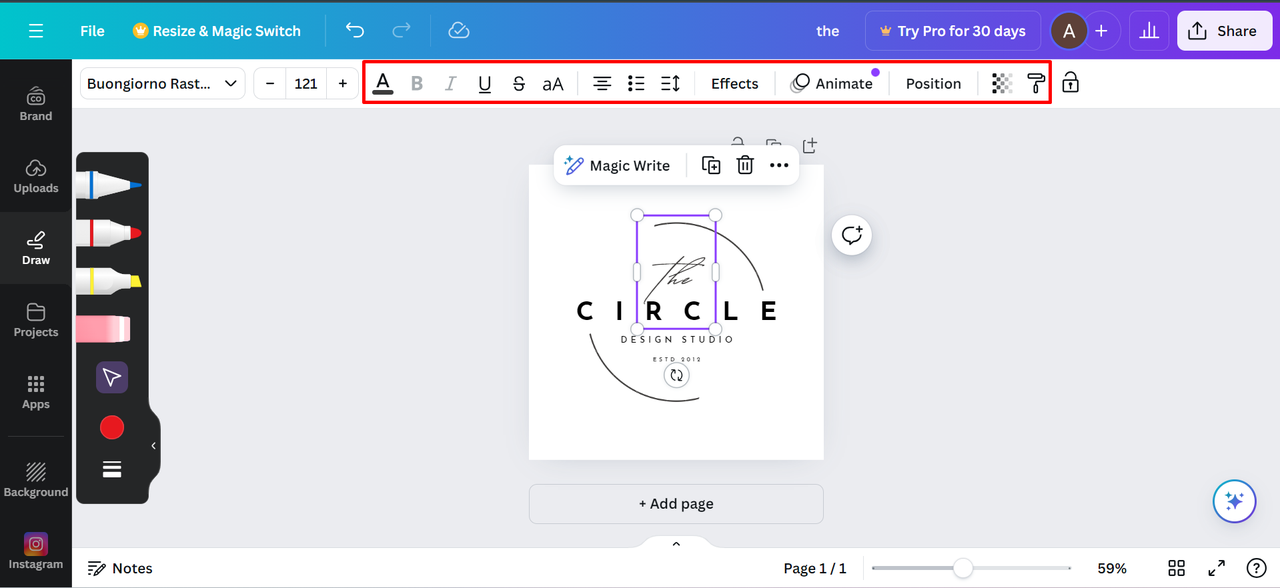
Task: Open the account avatar 'A'
Action: click(1069, 31)
